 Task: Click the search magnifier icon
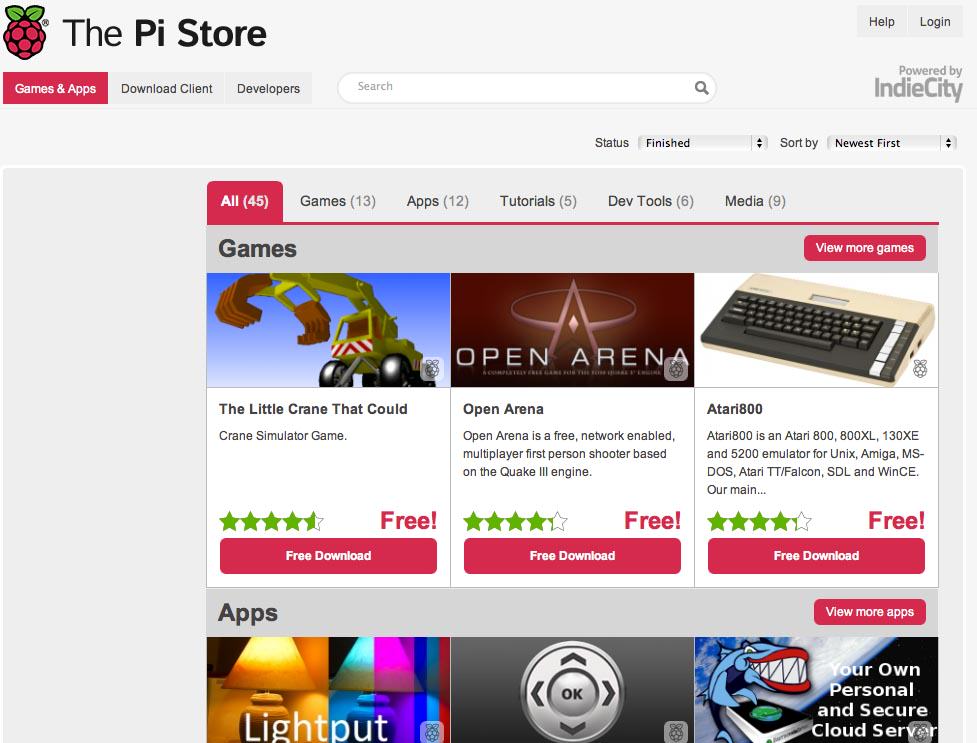click(x=702, y=88)
